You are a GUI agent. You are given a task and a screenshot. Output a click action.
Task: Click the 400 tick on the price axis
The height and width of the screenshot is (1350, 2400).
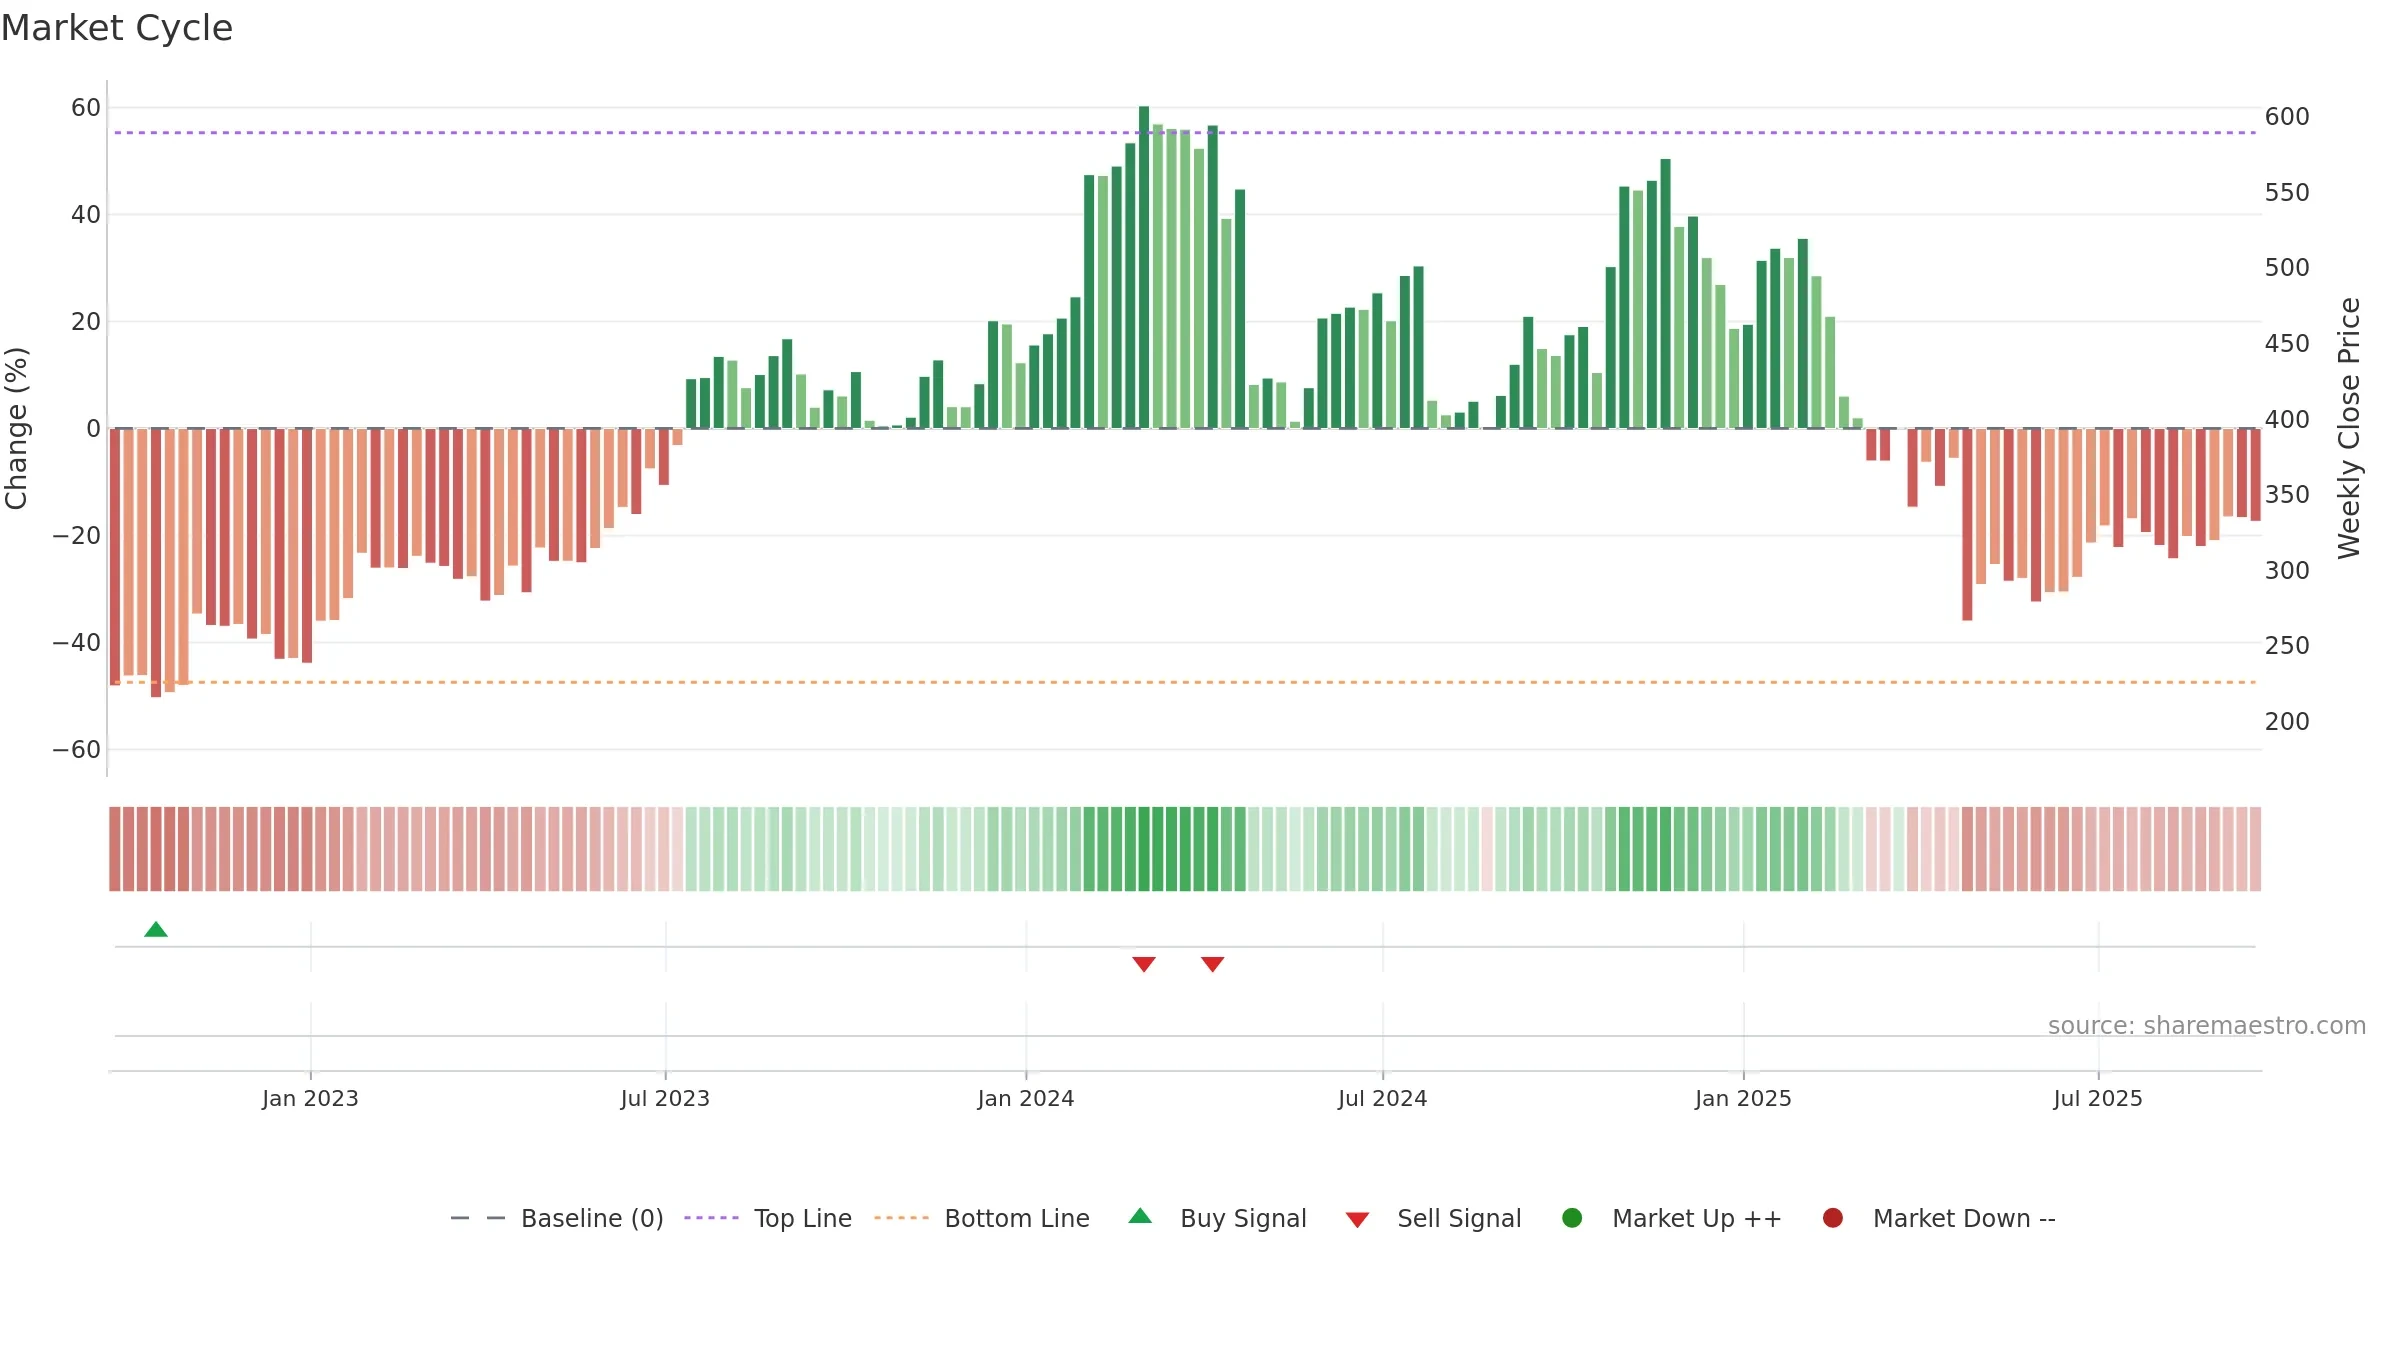tap(2287, 420)
